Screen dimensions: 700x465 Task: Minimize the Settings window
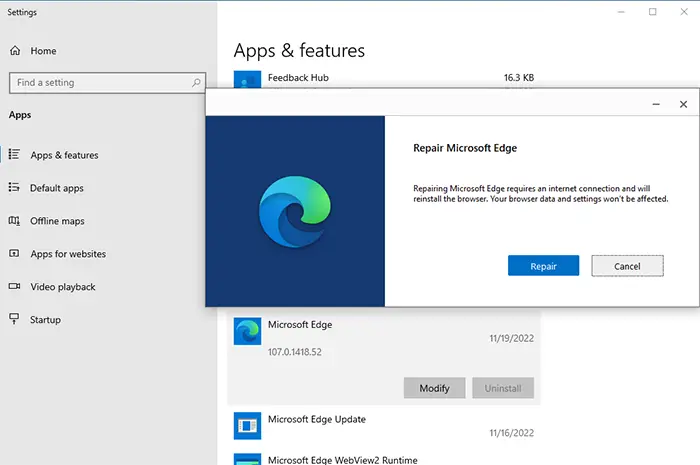click(621, 12)
